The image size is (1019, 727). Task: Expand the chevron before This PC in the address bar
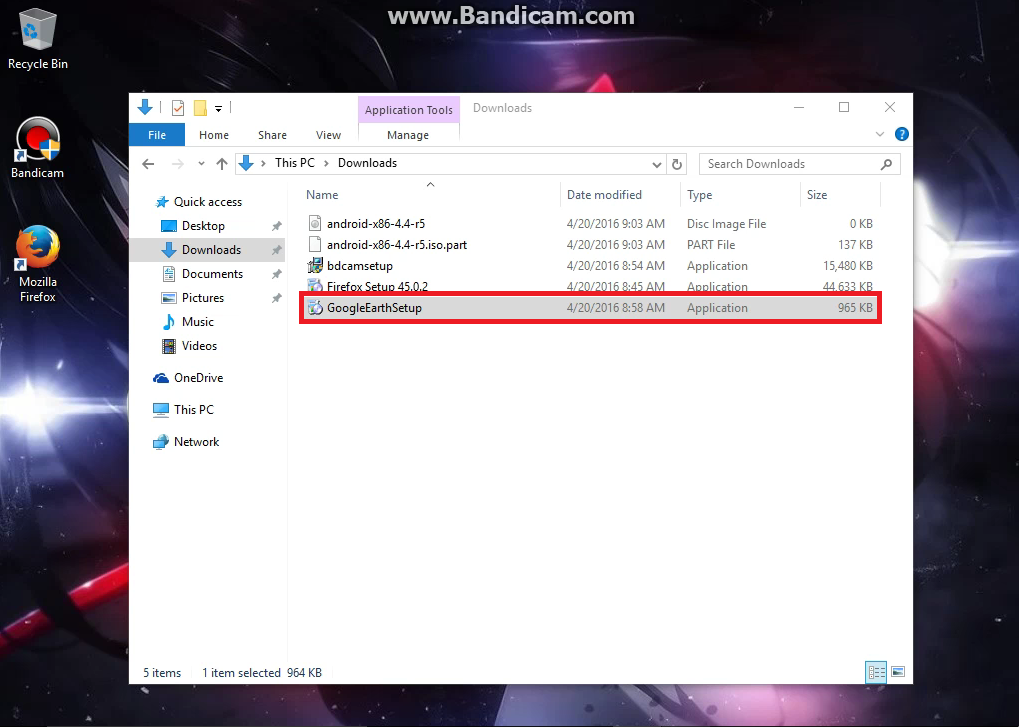tap(263, 164)
